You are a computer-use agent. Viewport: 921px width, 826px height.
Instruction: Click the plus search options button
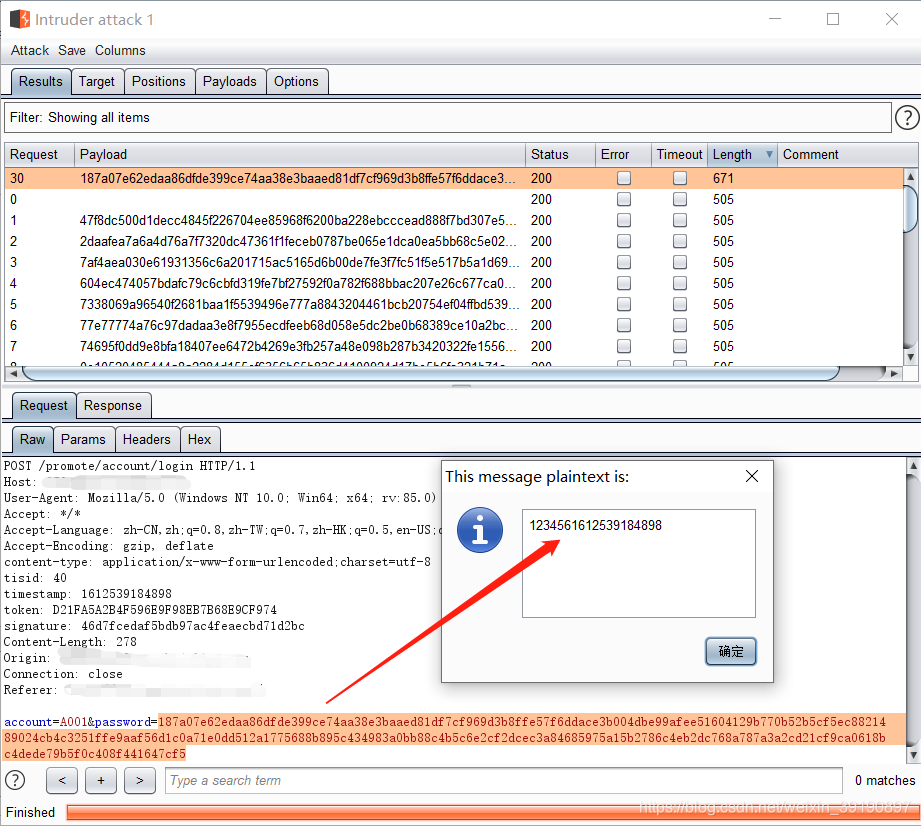pos(101,780)
